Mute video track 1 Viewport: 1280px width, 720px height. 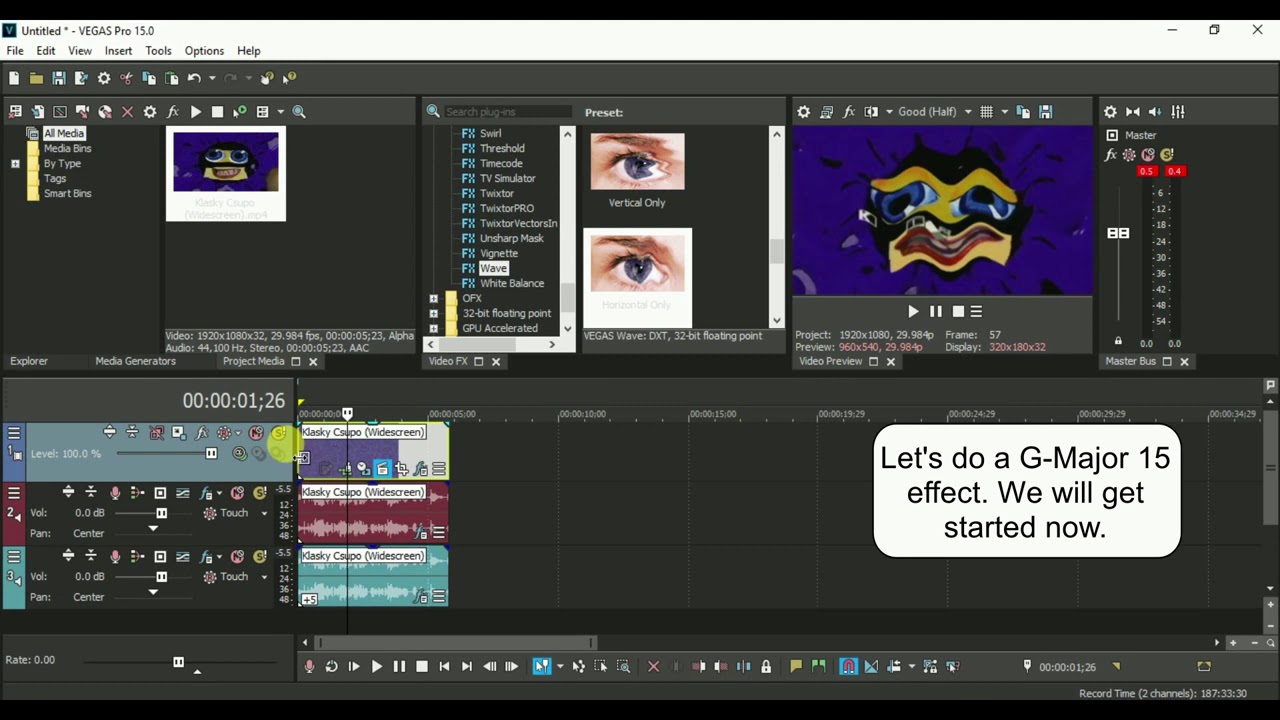[256, 433]
